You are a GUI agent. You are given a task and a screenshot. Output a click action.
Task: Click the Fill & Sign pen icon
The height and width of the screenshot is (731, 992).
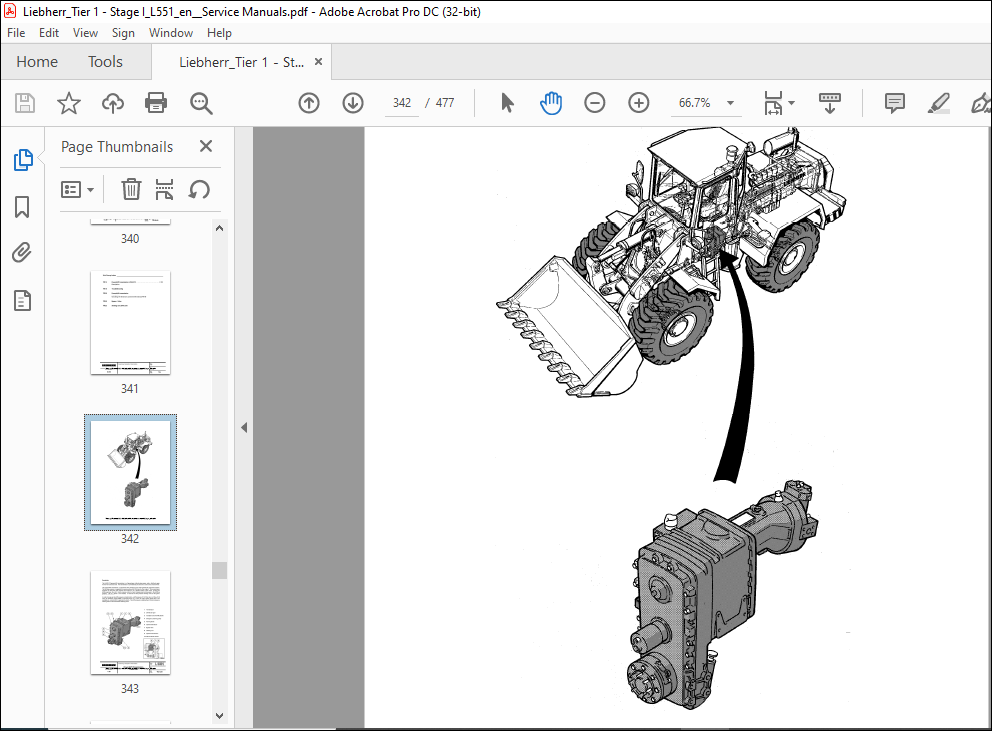point(981,103)
